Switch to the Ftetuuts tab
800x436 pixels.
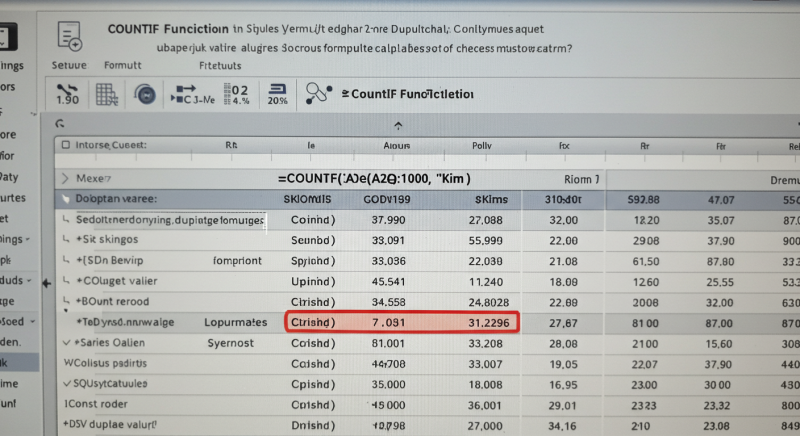coord(220,65)
